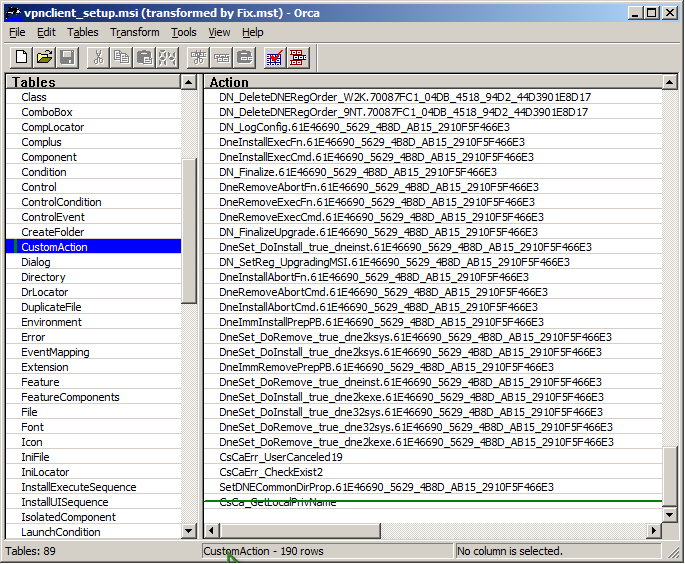Select the struck-through CsCa_GetLocalPrivName row

[x=433, y=502]
